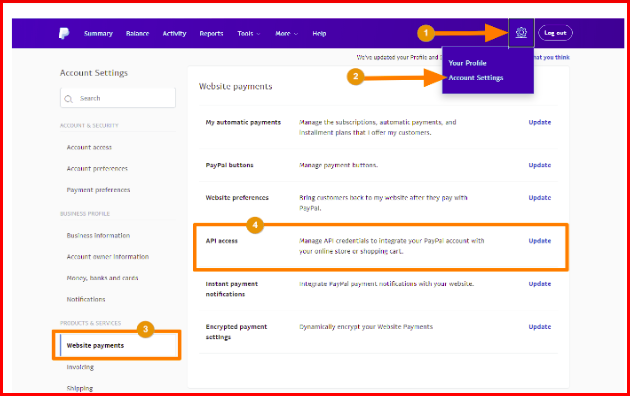Click the 'PRODUCTS & SERVICES' section header

click(90, 323)
